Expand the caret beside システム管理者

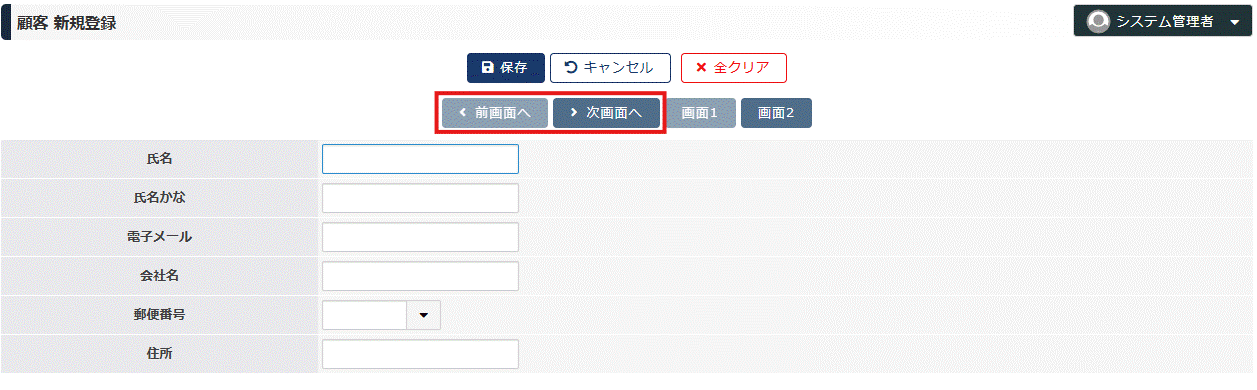point(1234,22)
